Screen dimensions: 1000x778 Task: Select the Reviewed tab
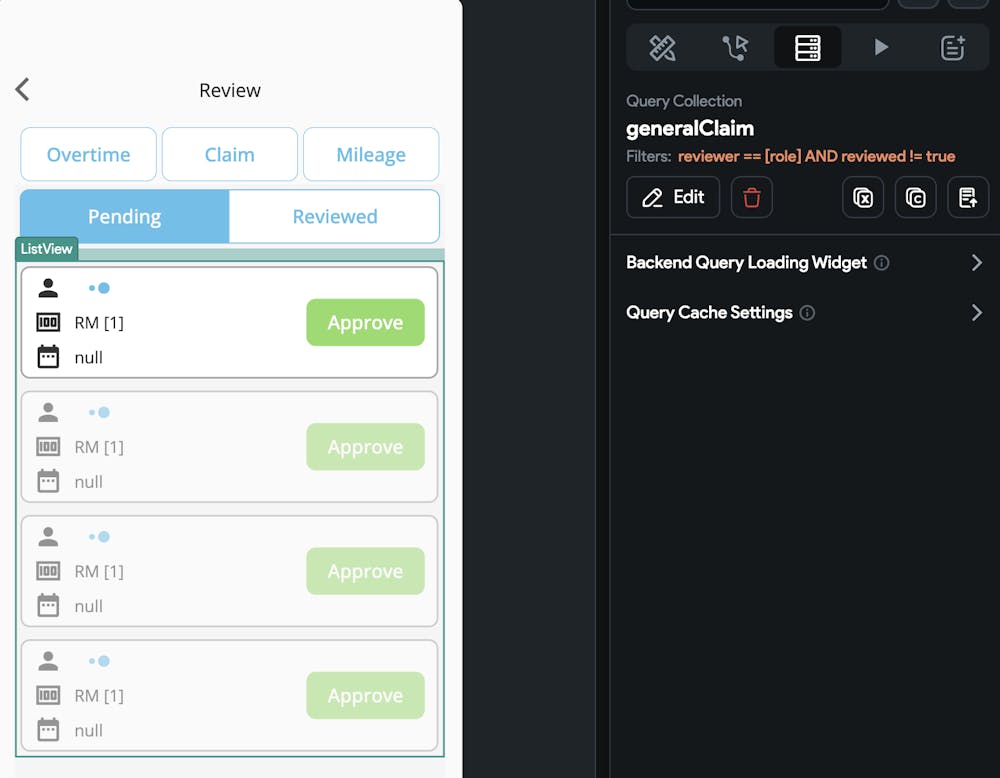pos(335,216)
